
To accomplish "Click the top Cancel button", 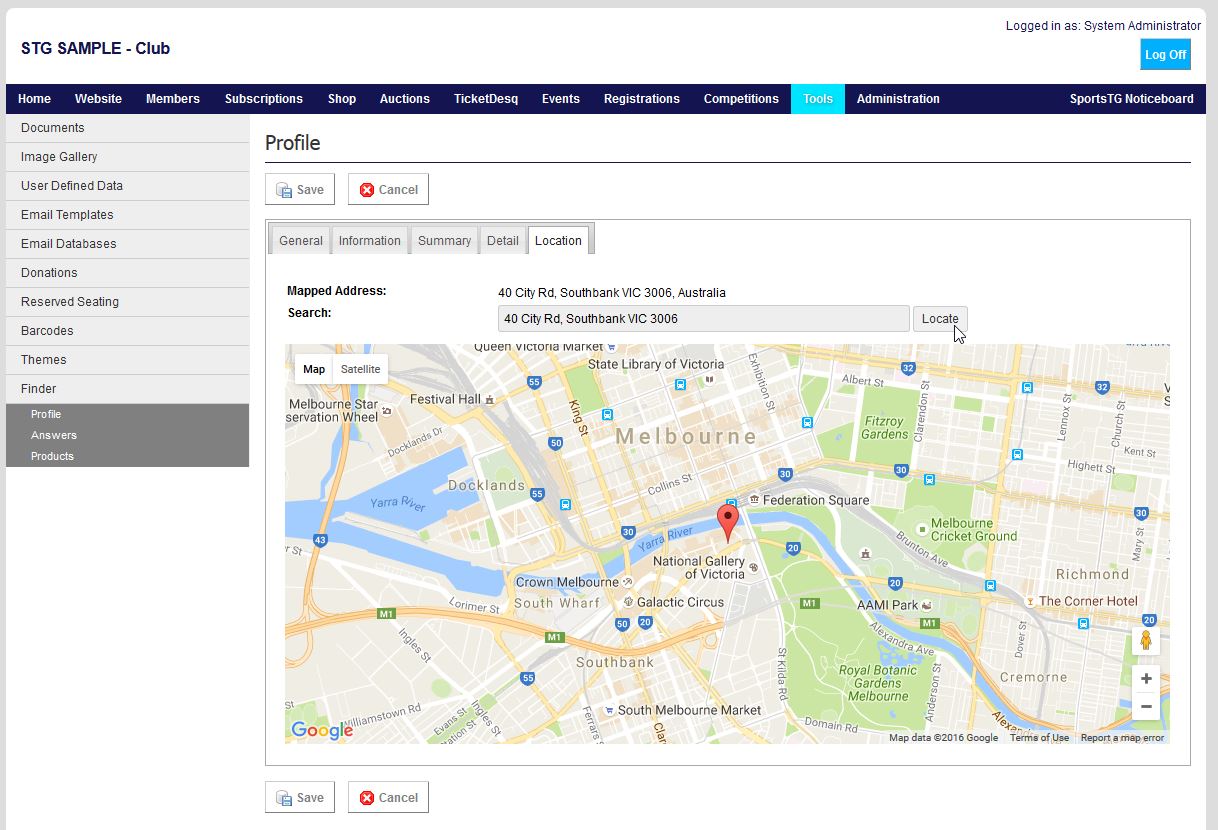I will [388, 189].
